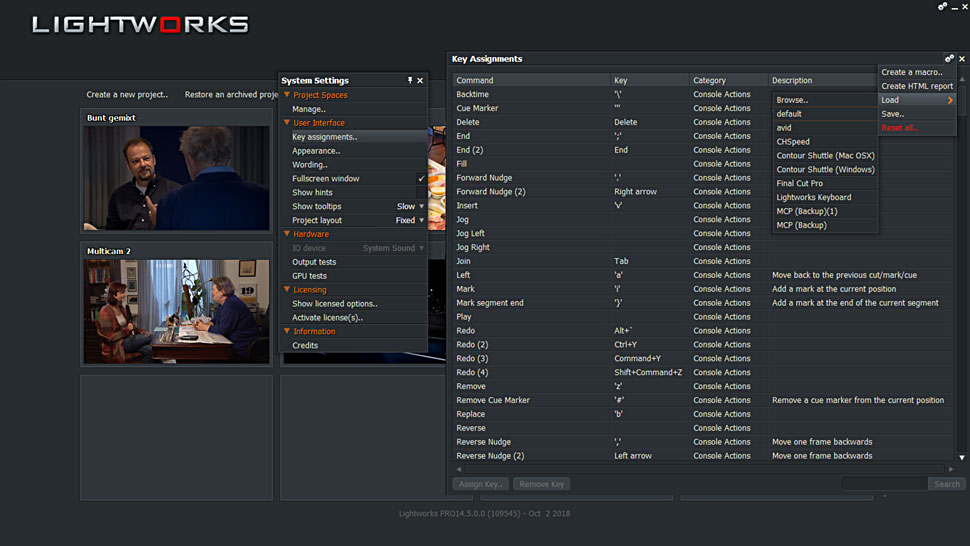
Task: Open Output tests
Action: [314, 262]
